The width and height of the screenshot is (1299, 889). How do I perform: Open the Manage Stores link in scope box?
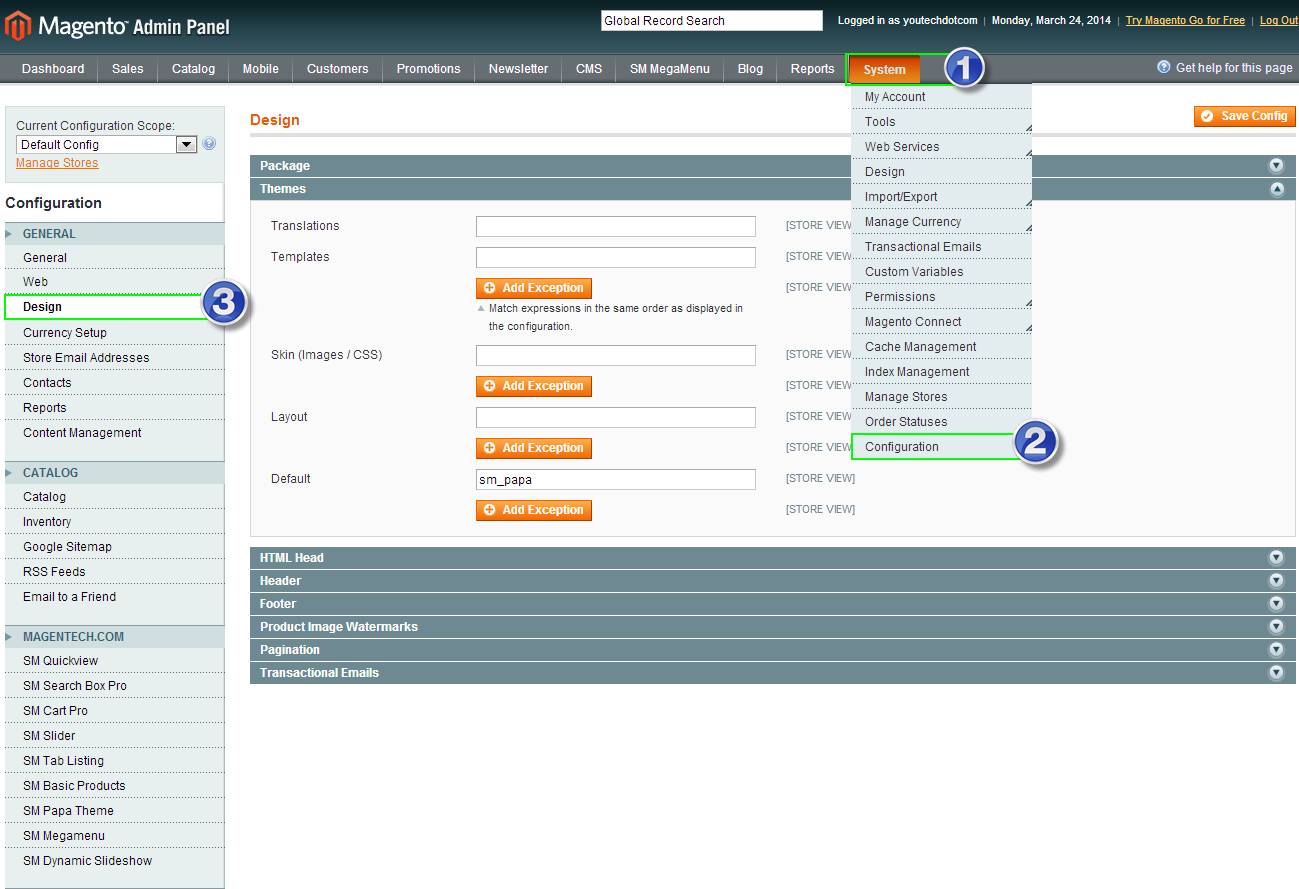pyautogui.click(x=57, y=163)
